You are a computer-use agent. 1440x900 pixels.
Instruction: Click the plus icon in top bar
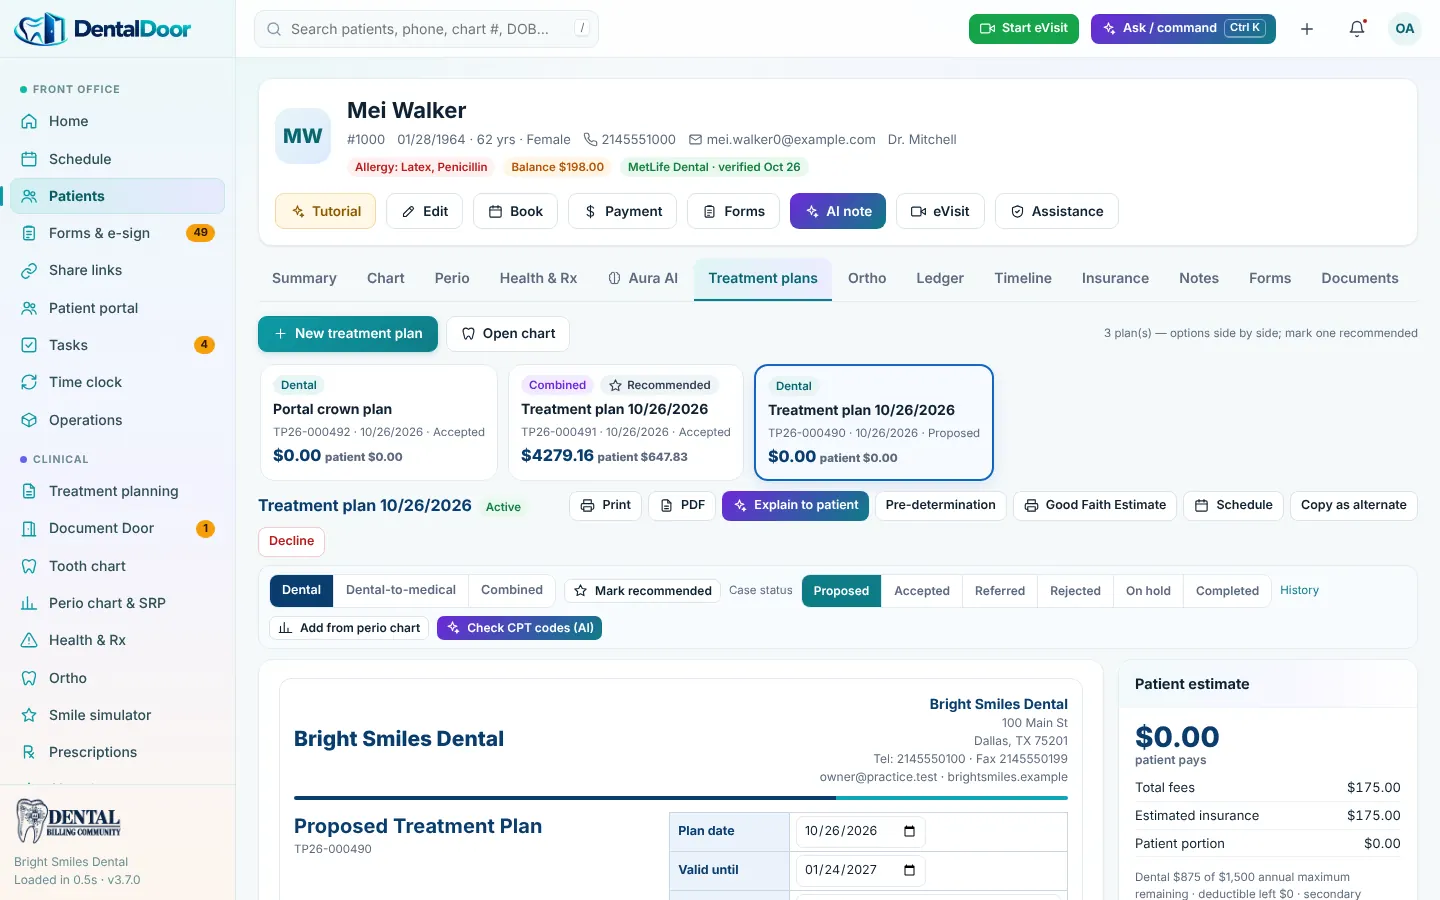[x=1307, y=29]
